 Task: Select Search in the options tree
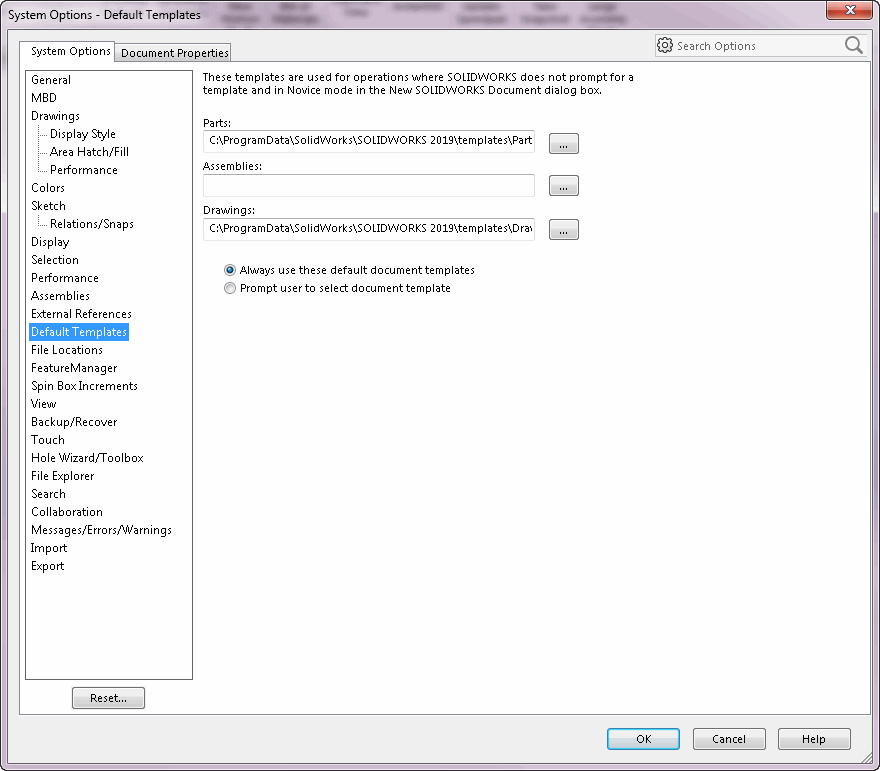click(x=48, y=494)
